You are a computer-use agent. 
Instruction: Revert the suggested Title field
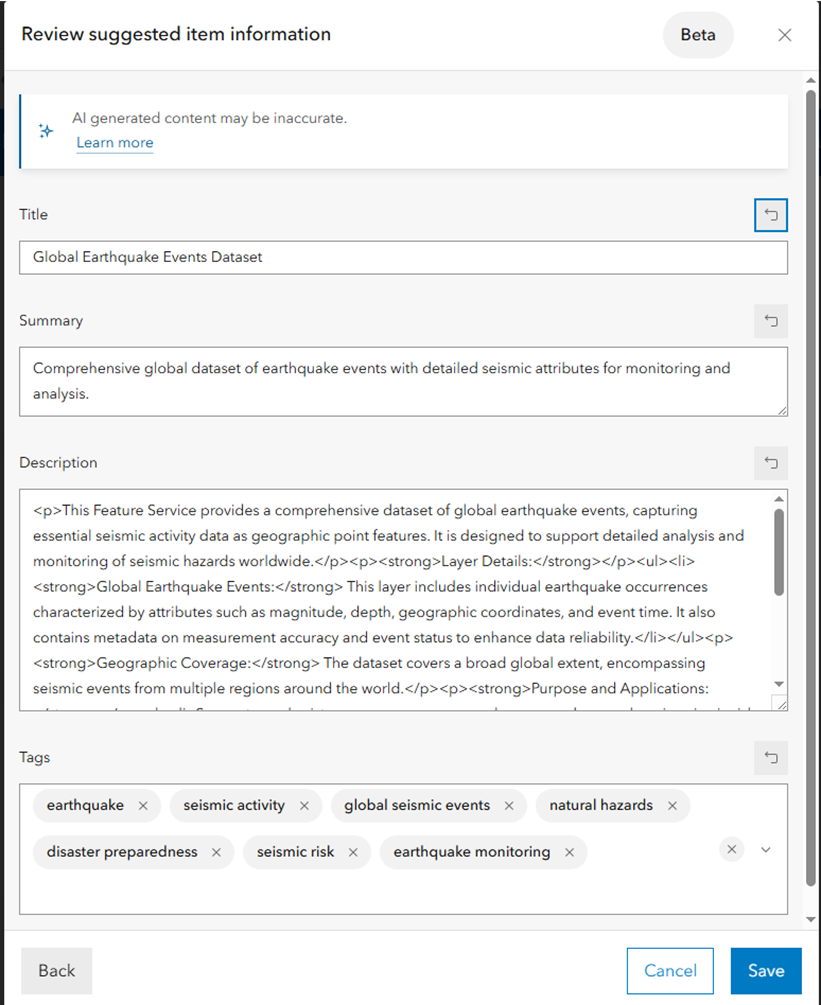point(771,215)
